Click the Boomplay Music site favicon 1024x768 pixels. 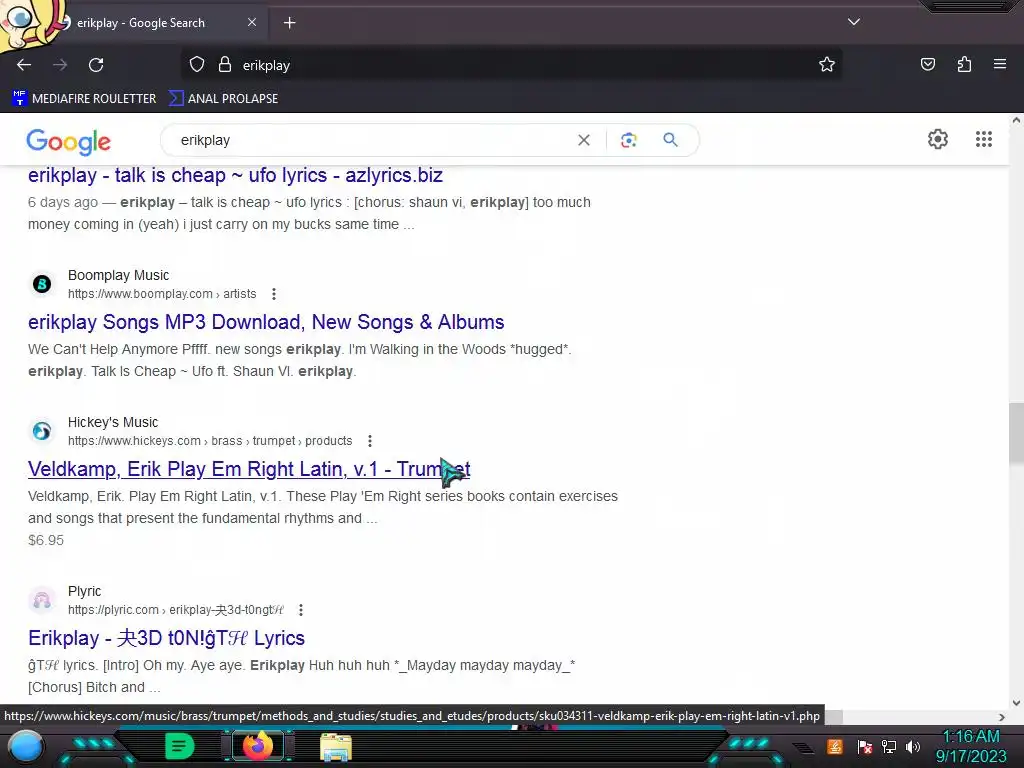[x=42, y=284]
